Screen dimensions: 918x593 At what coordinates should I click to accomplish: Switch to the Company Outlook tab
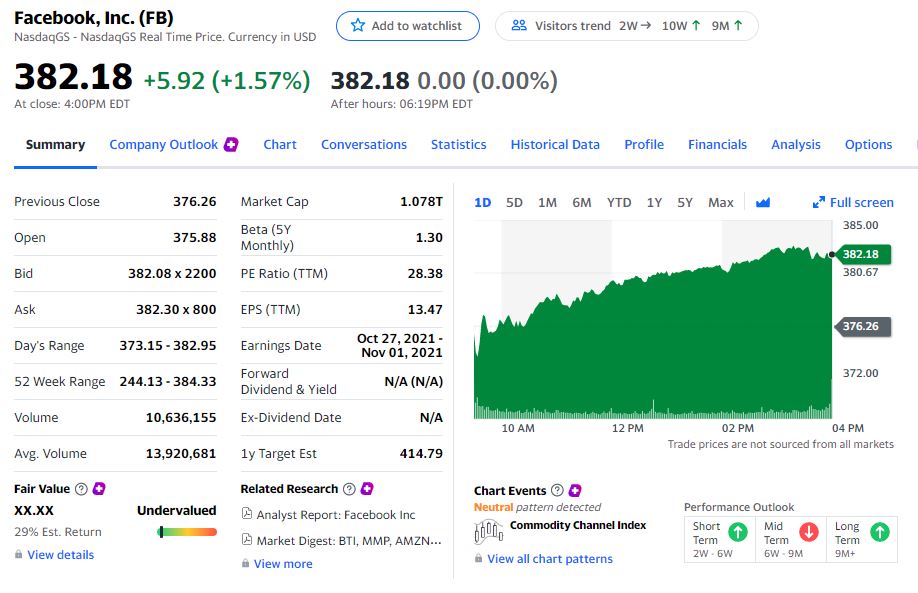coord(163,145)
